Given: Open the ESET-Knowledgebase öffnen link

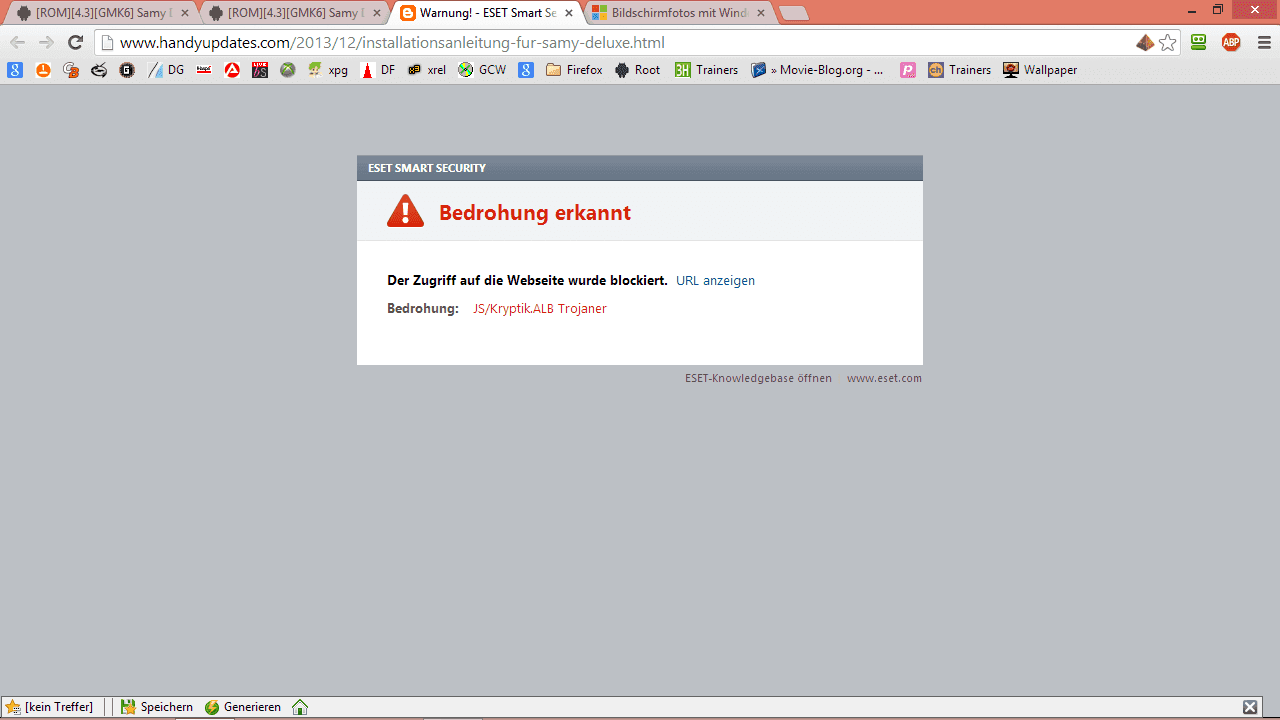Looking at the screenshot, I should (x=758, y=378).
